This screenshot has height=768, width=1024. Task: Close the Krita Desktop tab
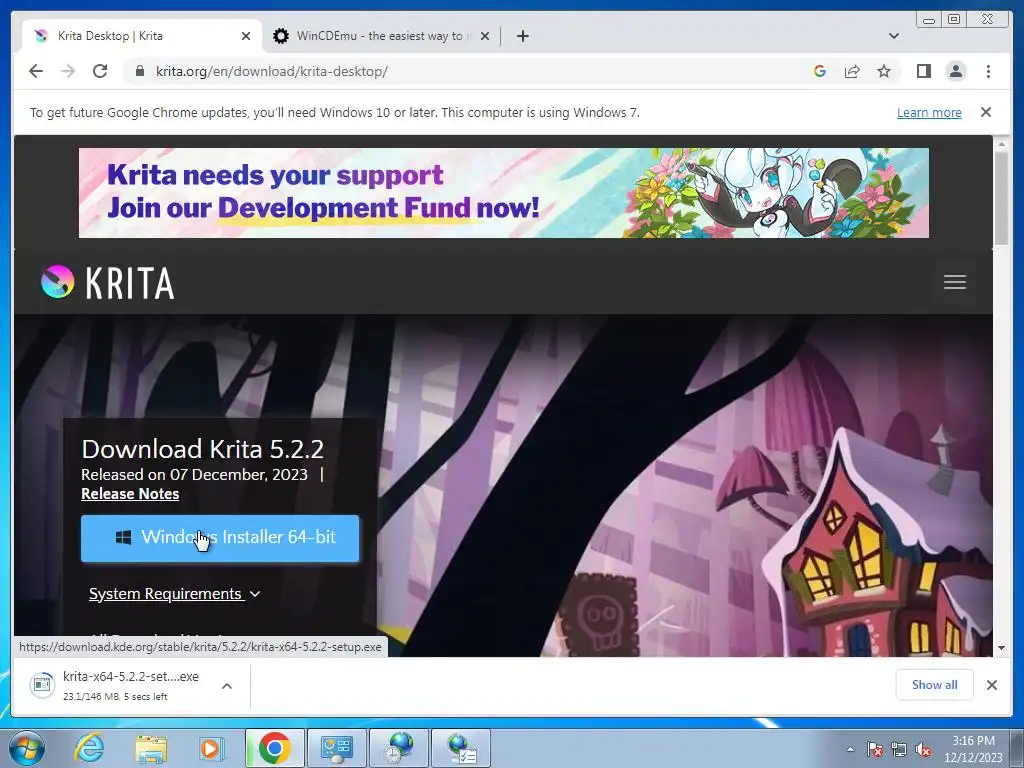click(x=246, y=36)
